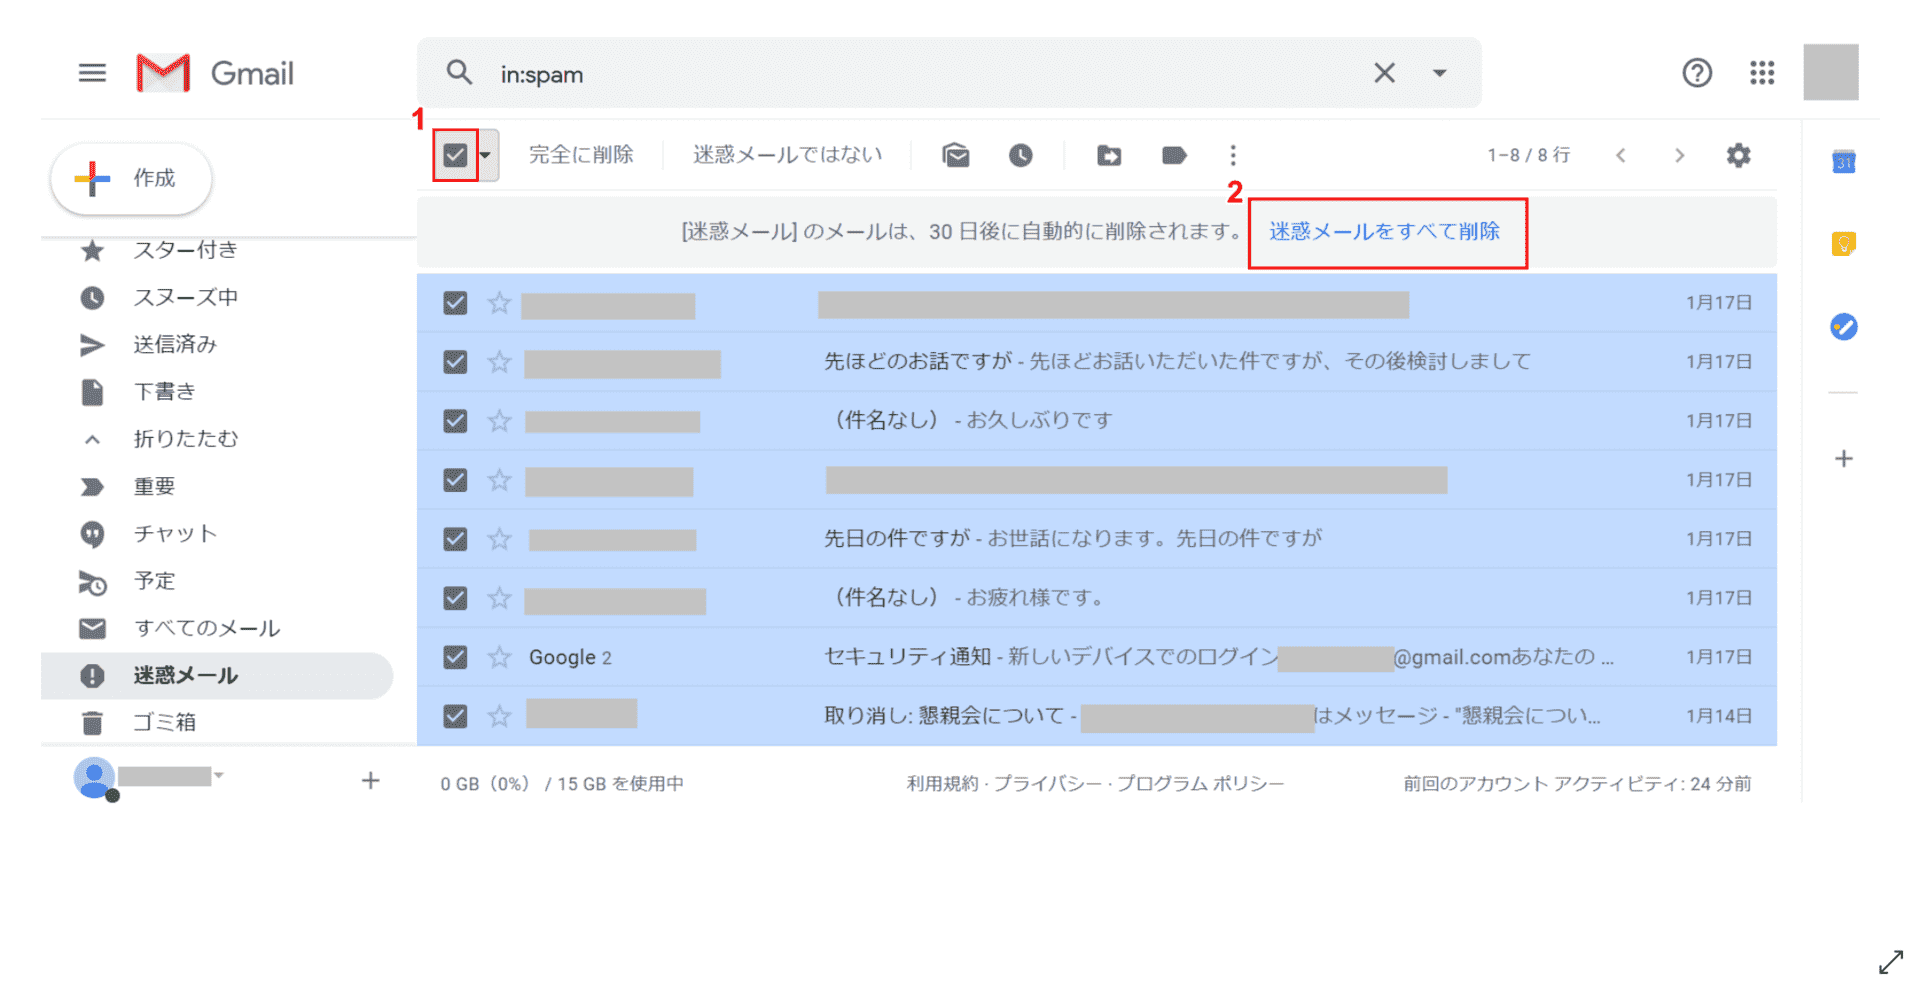1920x991 pixels.
Task: Click the plus icon to start new chat
Action: pos(370,780)
